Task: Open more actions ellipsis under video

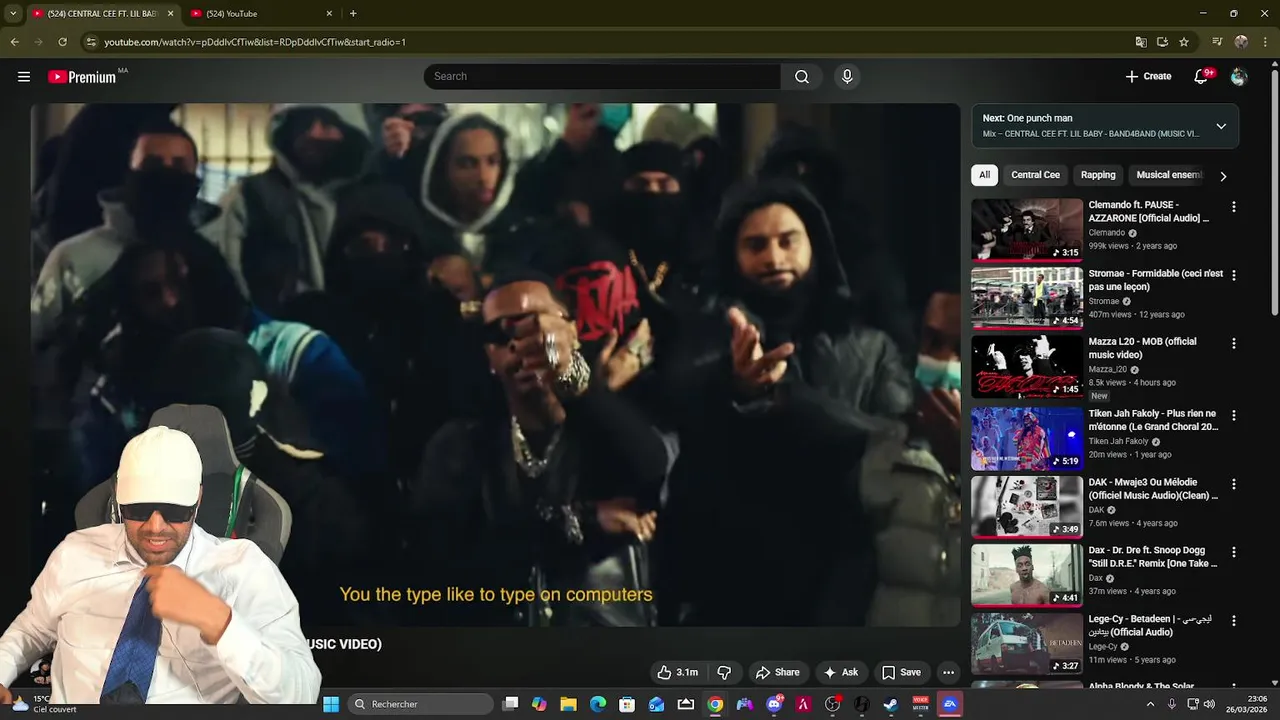Action: (949, 672)
